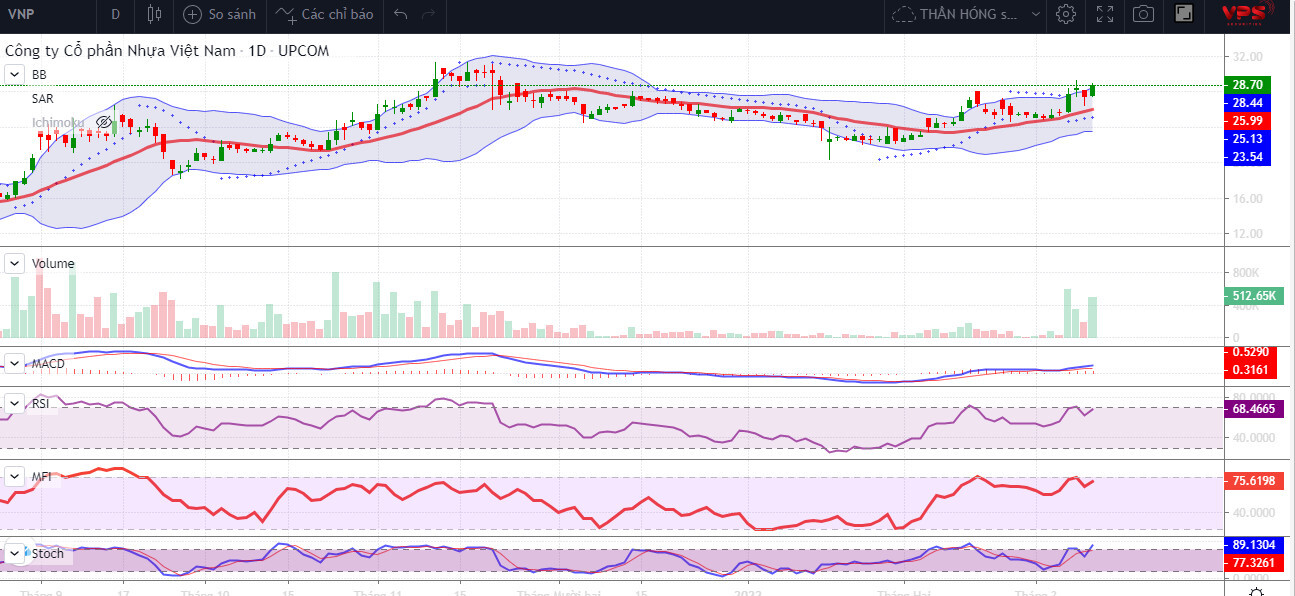Click the chart title Công ty Cổ phần Nhựa Việt Nam
Image resolution: width=1295 pixels, height=596 pixels.
121,50
